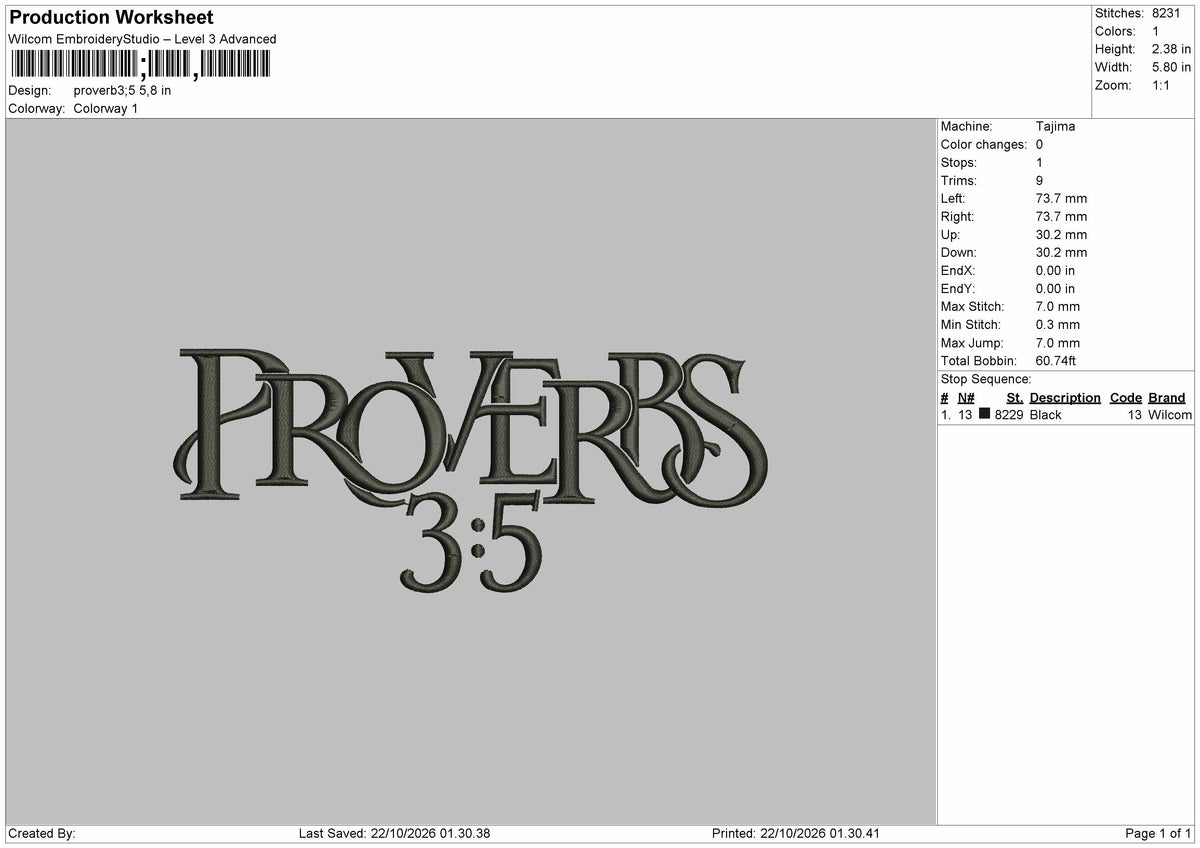Screen dimensions: 1200x848
Task: Click Zoom value 1:1
Action: [1162, 85]
